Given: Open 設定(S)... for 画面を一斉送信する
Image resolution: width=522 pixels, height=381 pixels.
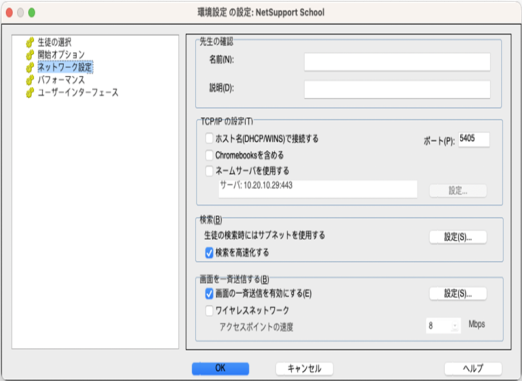Looking at the screenshot, I should coord(458,294).
